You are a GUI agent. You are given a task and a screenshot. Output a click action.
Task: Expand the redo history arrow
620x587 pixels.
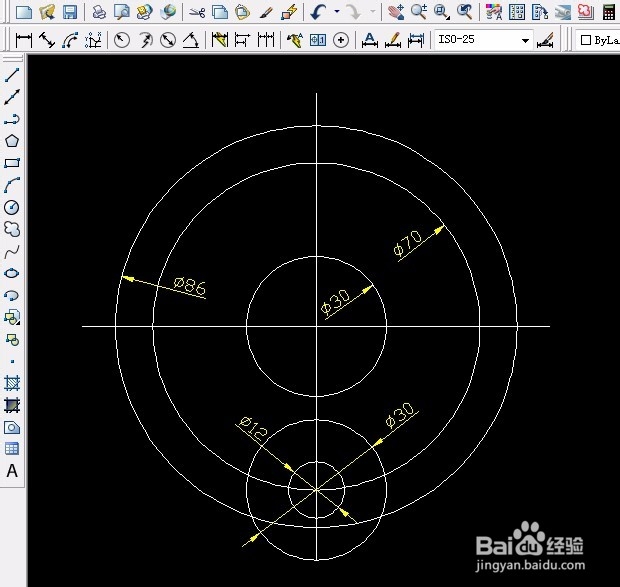372,11
